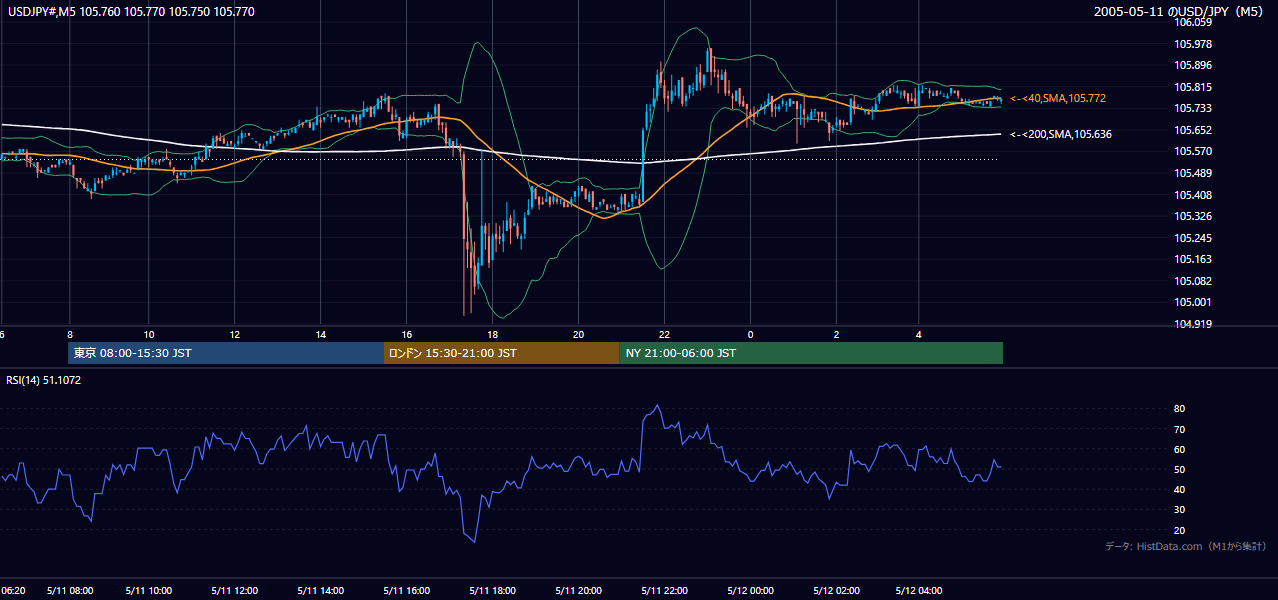
Task: Select the NY 21:00-06:00 JST session bar
Action: pos(811,353)
